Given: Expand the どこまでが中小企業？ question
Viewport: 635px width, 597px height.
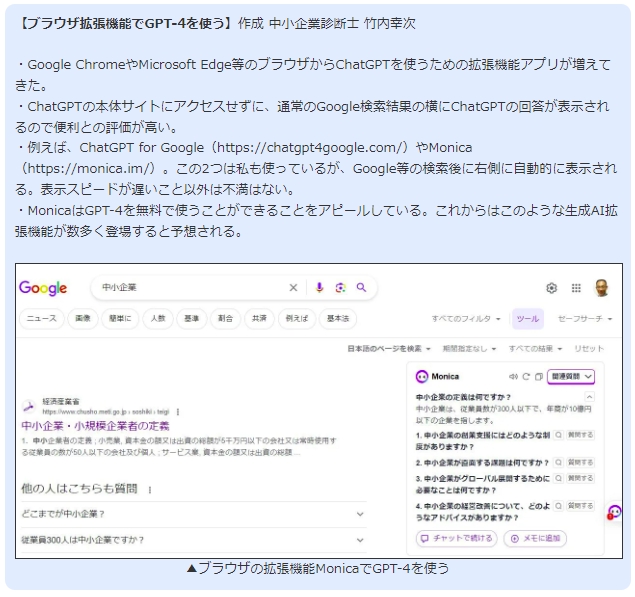Looking at the screenshot, I should (194, 514).
